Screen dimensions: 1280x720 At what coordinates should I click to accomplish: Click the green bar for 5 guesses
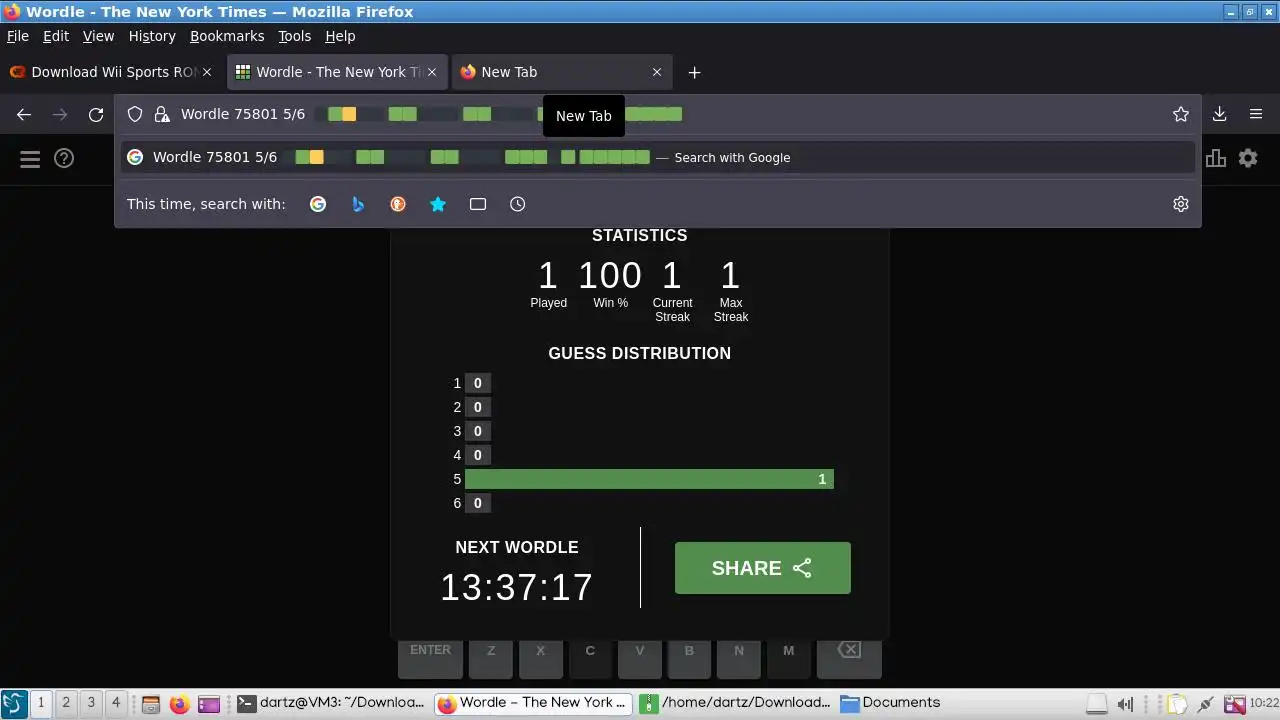pos(649,479)
